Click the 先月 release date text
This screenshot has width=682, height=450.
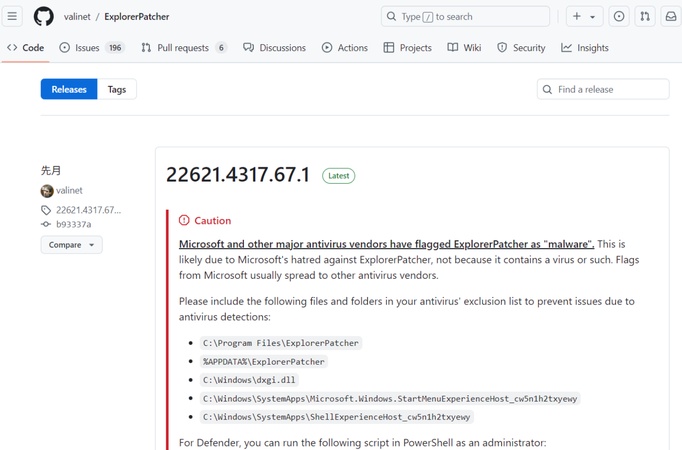[x=51, y=170]
